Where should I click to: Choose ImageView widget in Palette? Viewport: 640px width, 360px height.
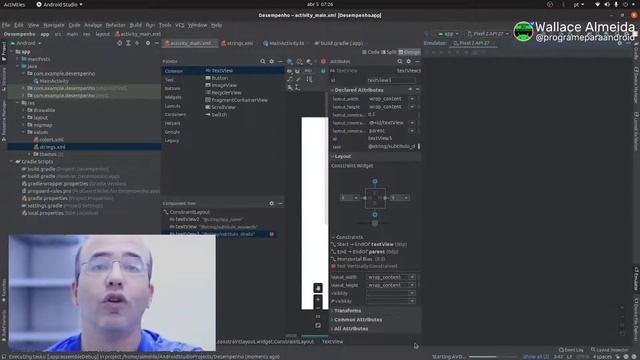(x=221, y=85)
